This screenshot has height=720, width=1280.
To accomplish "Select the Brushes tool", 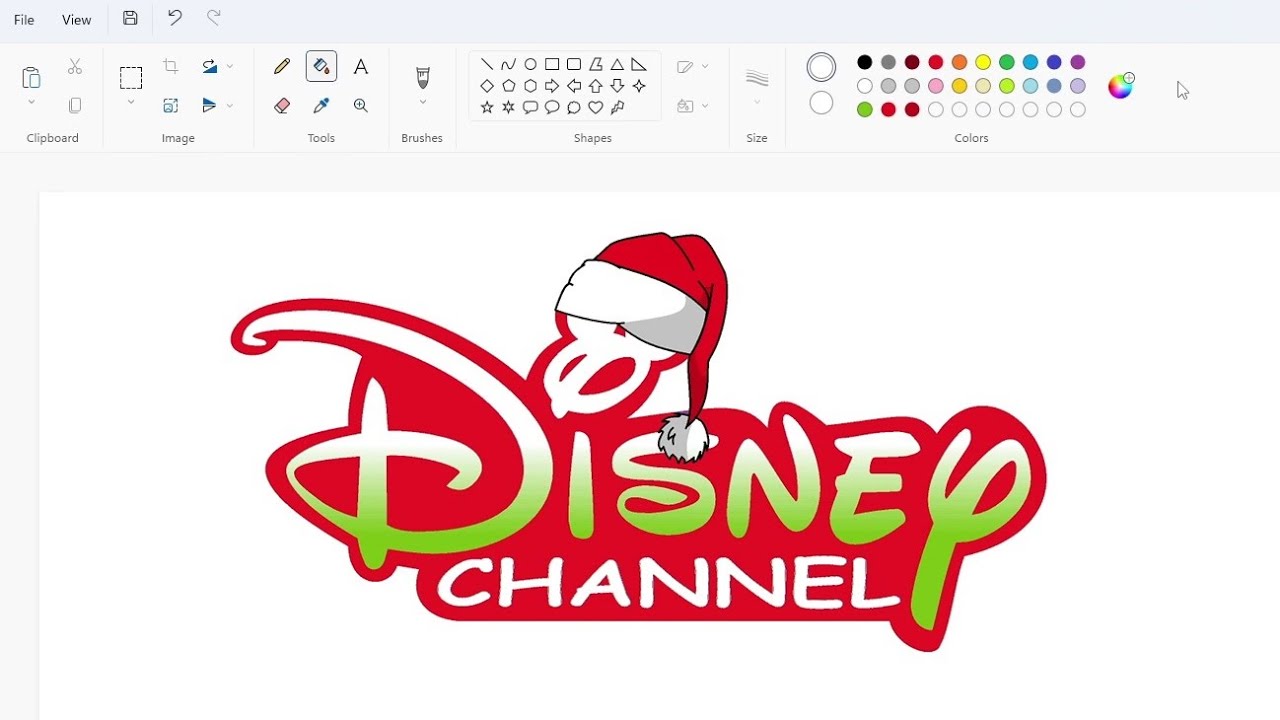I will (422, 77).
